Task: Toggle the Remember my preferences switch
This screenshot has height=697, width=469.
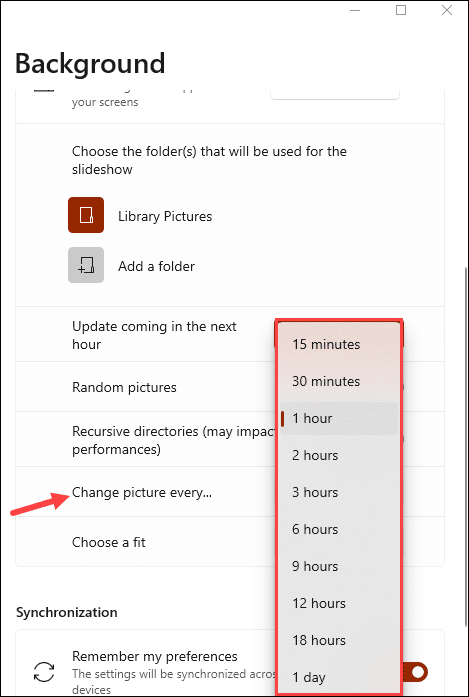Action: [414, 672]
